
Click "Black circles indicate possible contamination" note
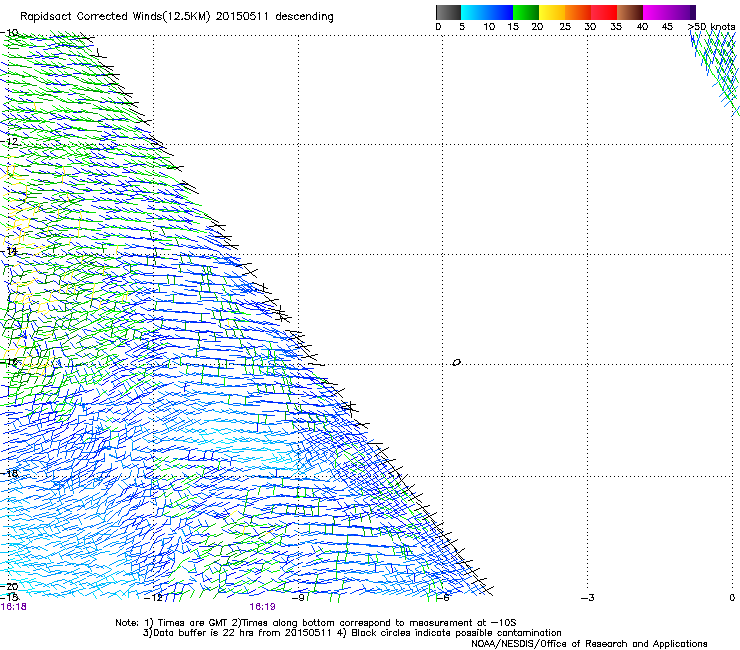tap(456, 633)
